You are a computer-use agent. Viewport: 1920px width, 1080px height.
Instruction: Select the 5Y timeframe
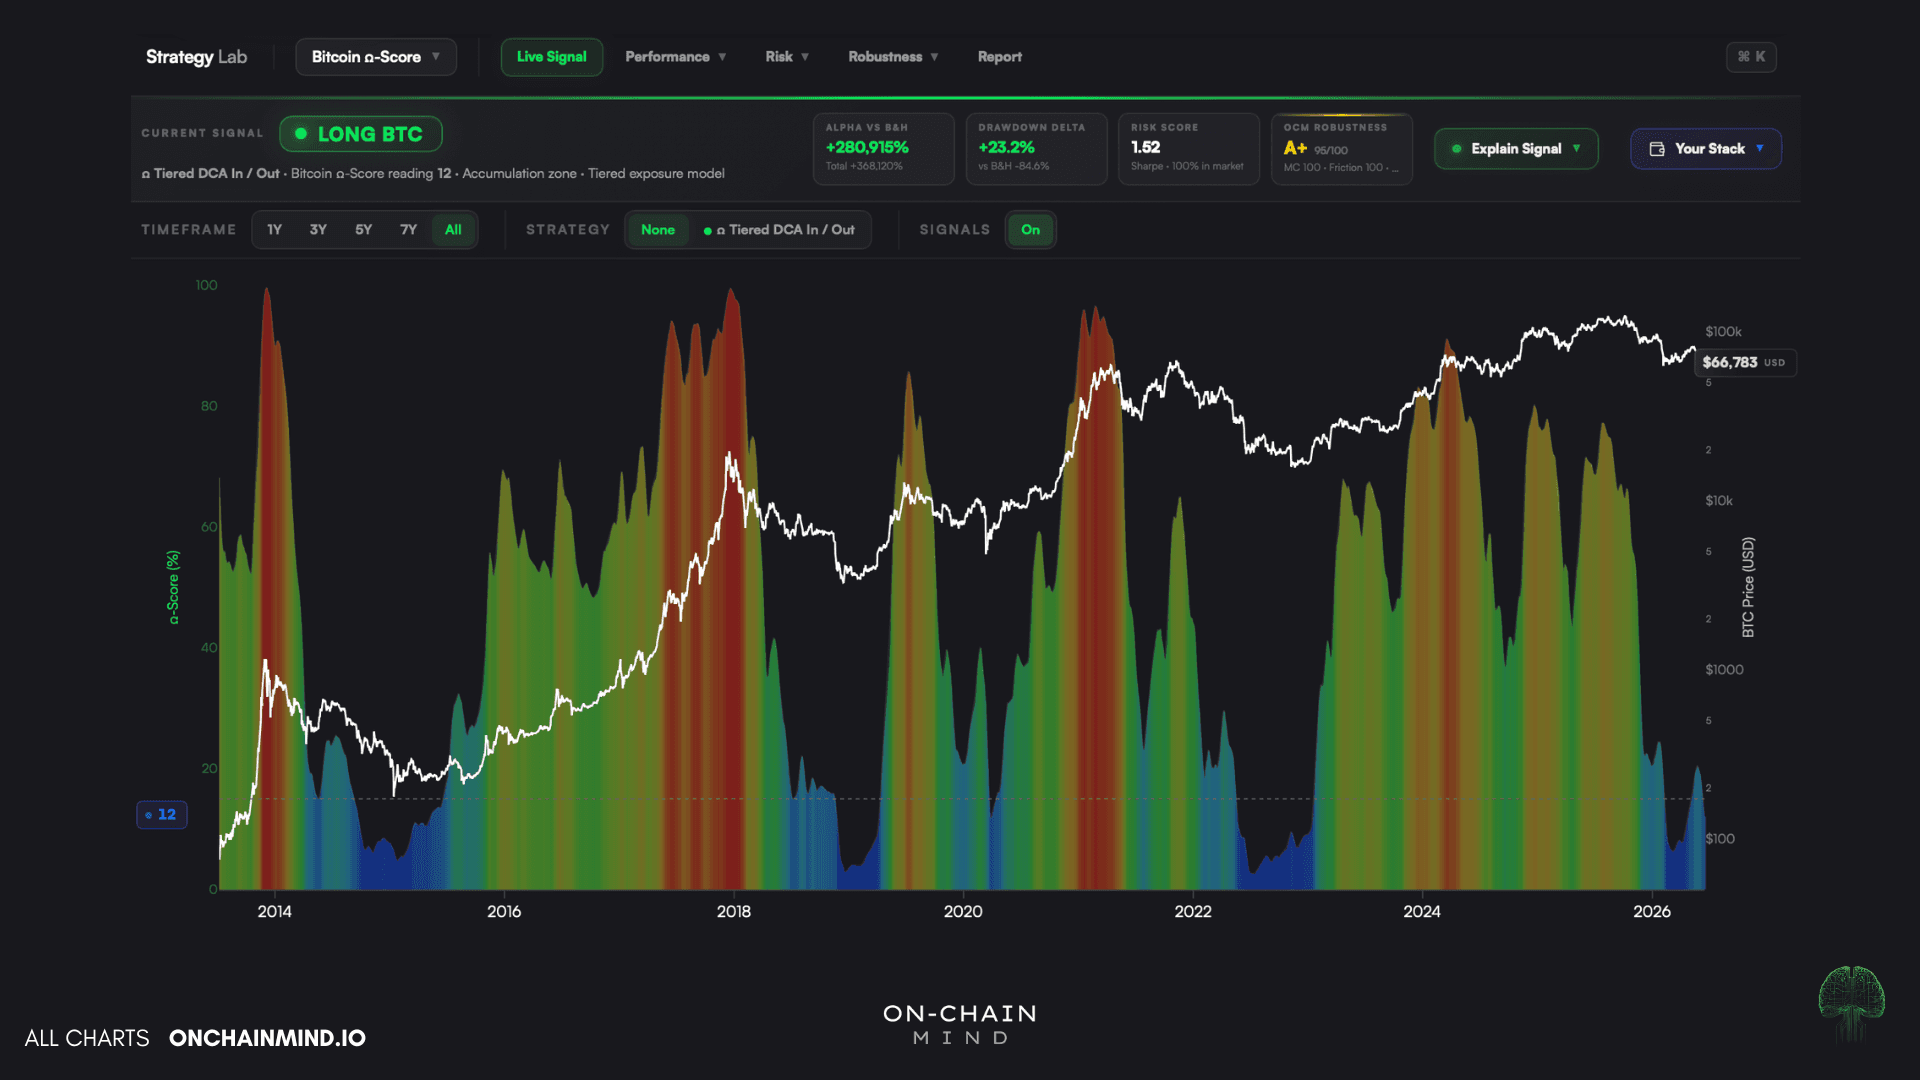(363, 230)
